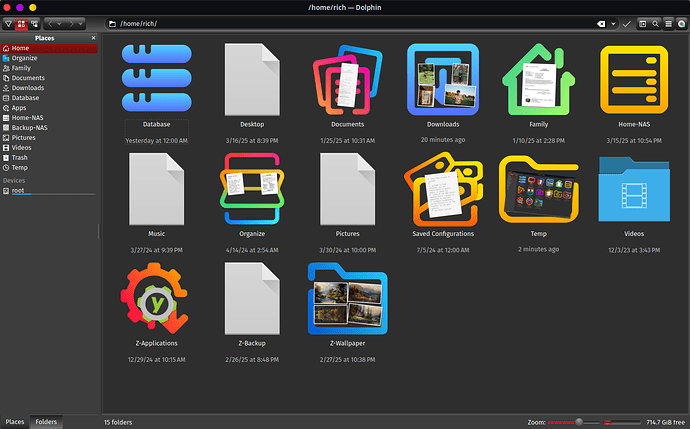Click the /home/rich/ location path field

click(x=352, y=24)
